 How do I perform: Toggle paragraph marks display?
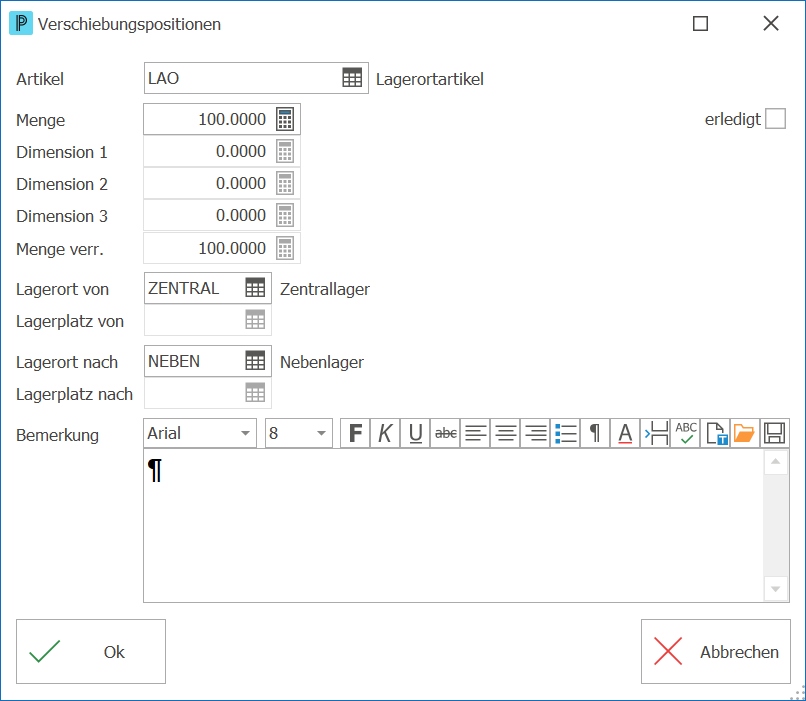(x=595, y=433)
